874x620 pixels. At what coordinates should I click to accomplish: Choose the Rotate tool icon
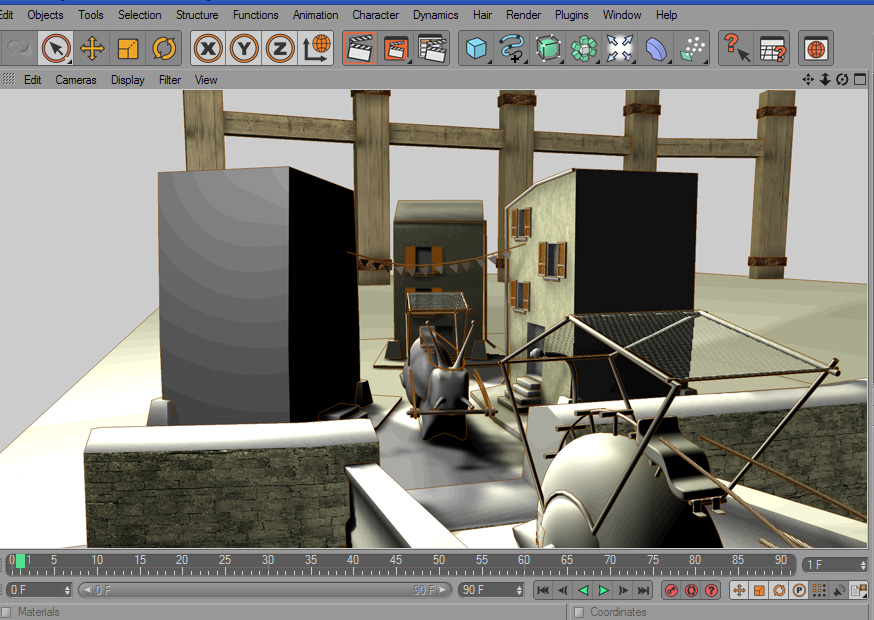pos(164,49)
